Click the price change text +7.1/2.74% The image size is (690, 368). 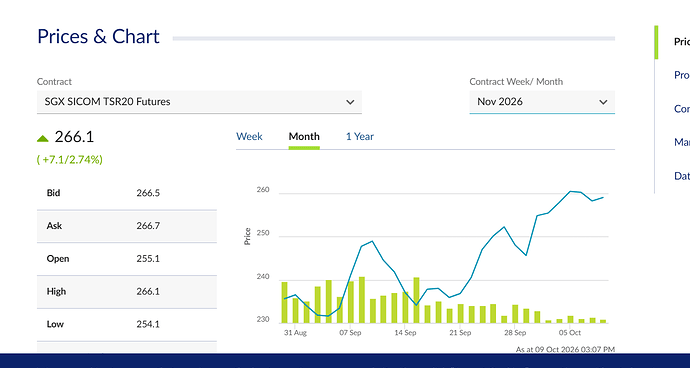coord(70,159)
